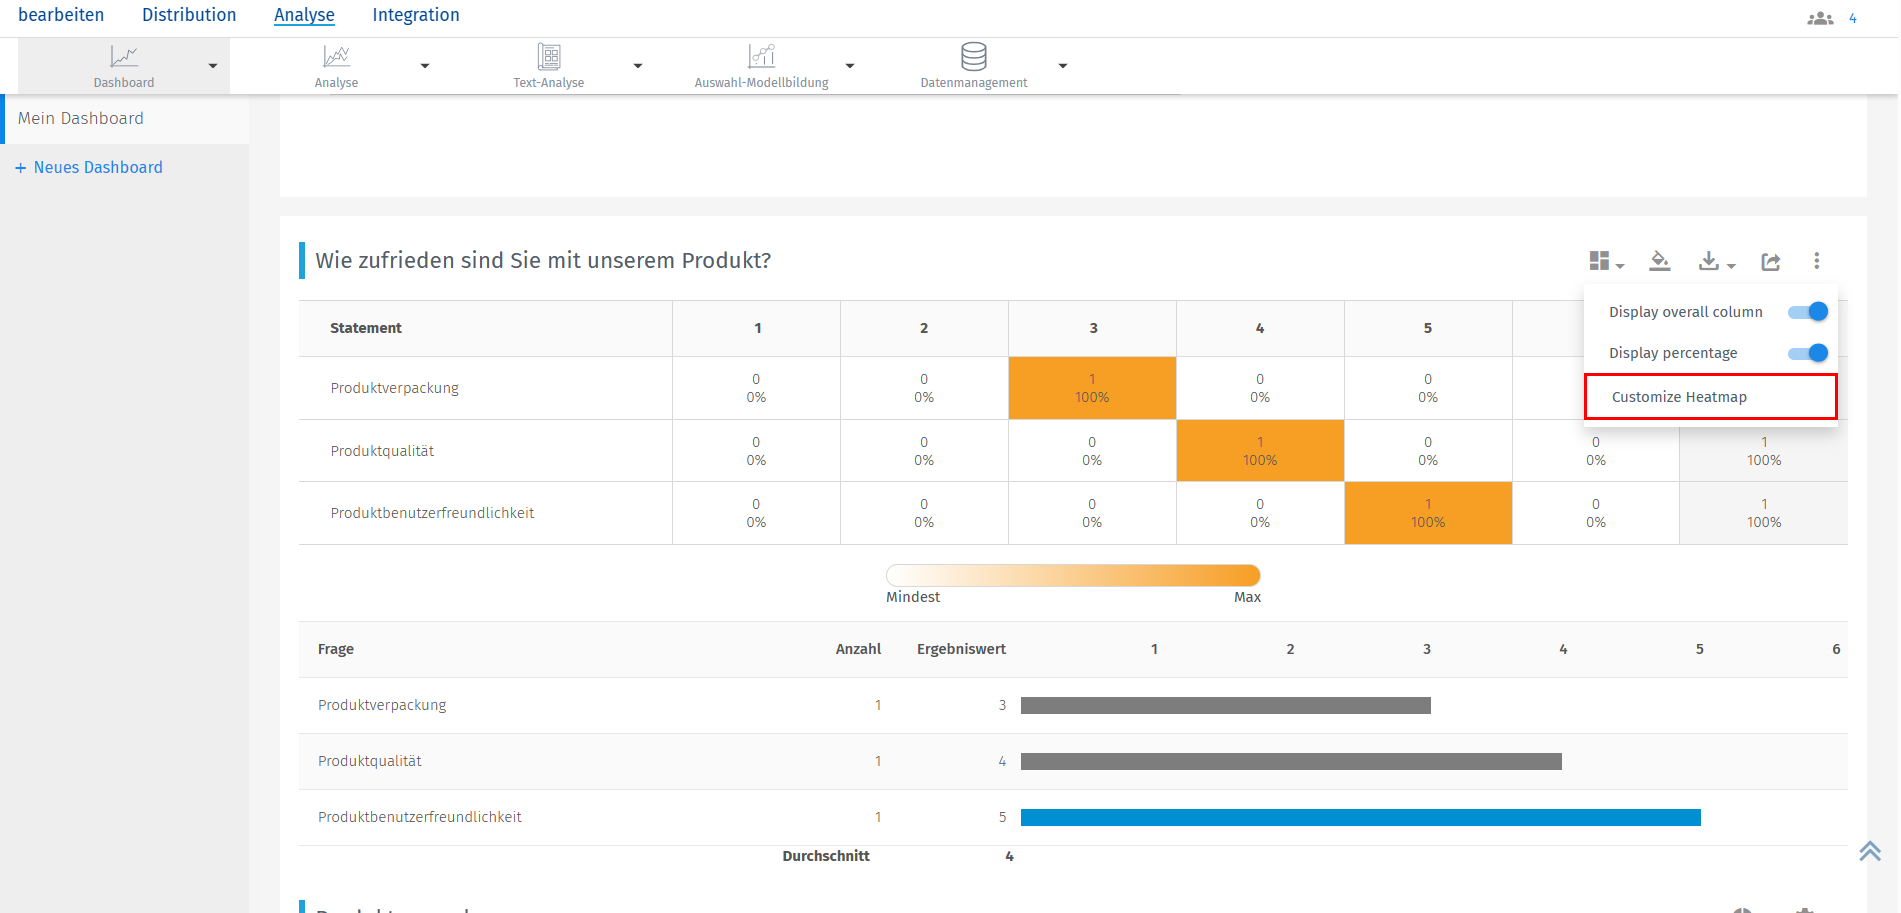Expand the Dashboard dropdown arrow
Image resolution: width=1901 pixels, height=913 pixels.
(213, 66)
